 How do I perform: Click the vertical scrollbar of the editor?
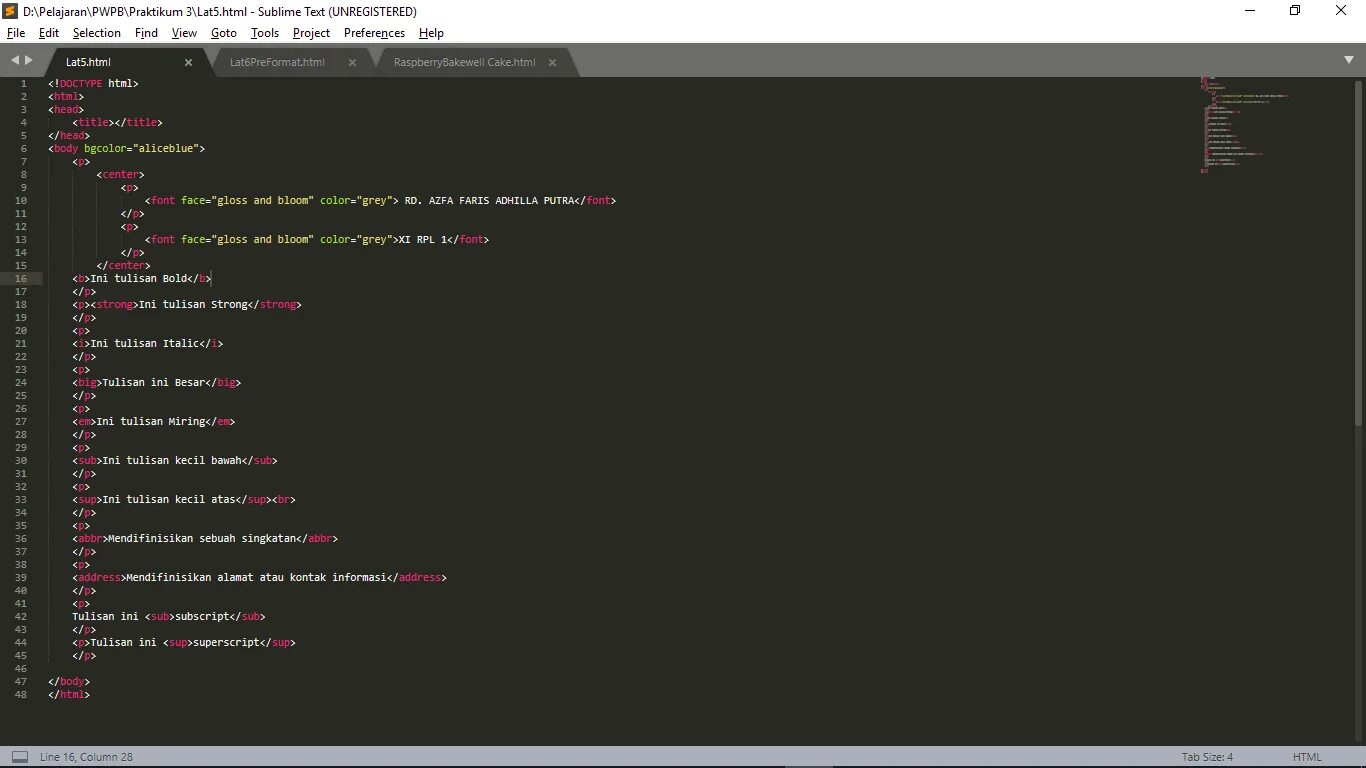[1359, 252]
